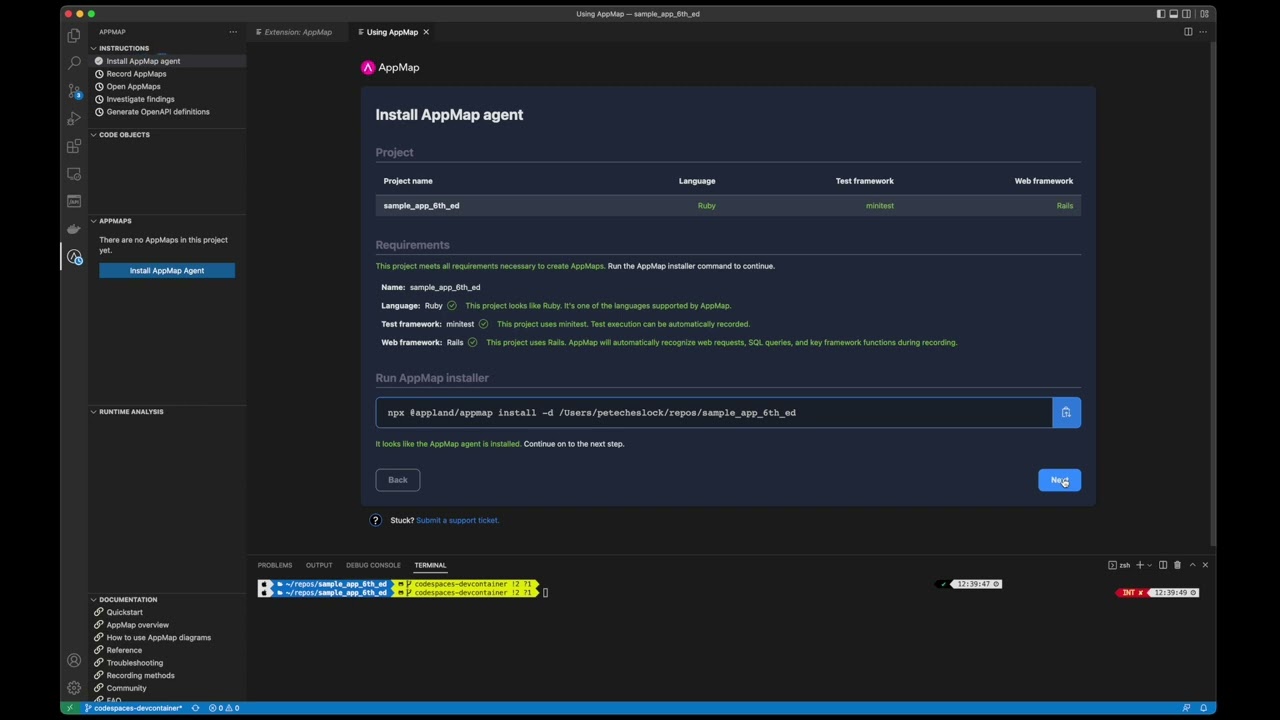The height and width of the screenshot is (720, 1280).
Task: Open Troubleshooting documentation link
Action: [x=135, y=663]
